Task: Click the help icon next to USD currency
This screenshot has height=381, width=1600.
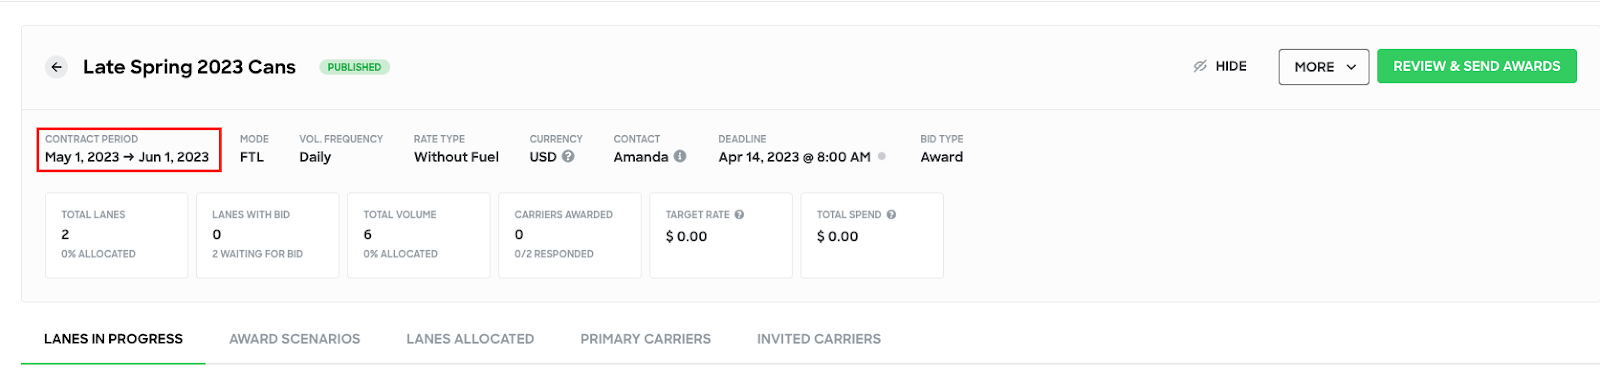Action: click(568, 156)
